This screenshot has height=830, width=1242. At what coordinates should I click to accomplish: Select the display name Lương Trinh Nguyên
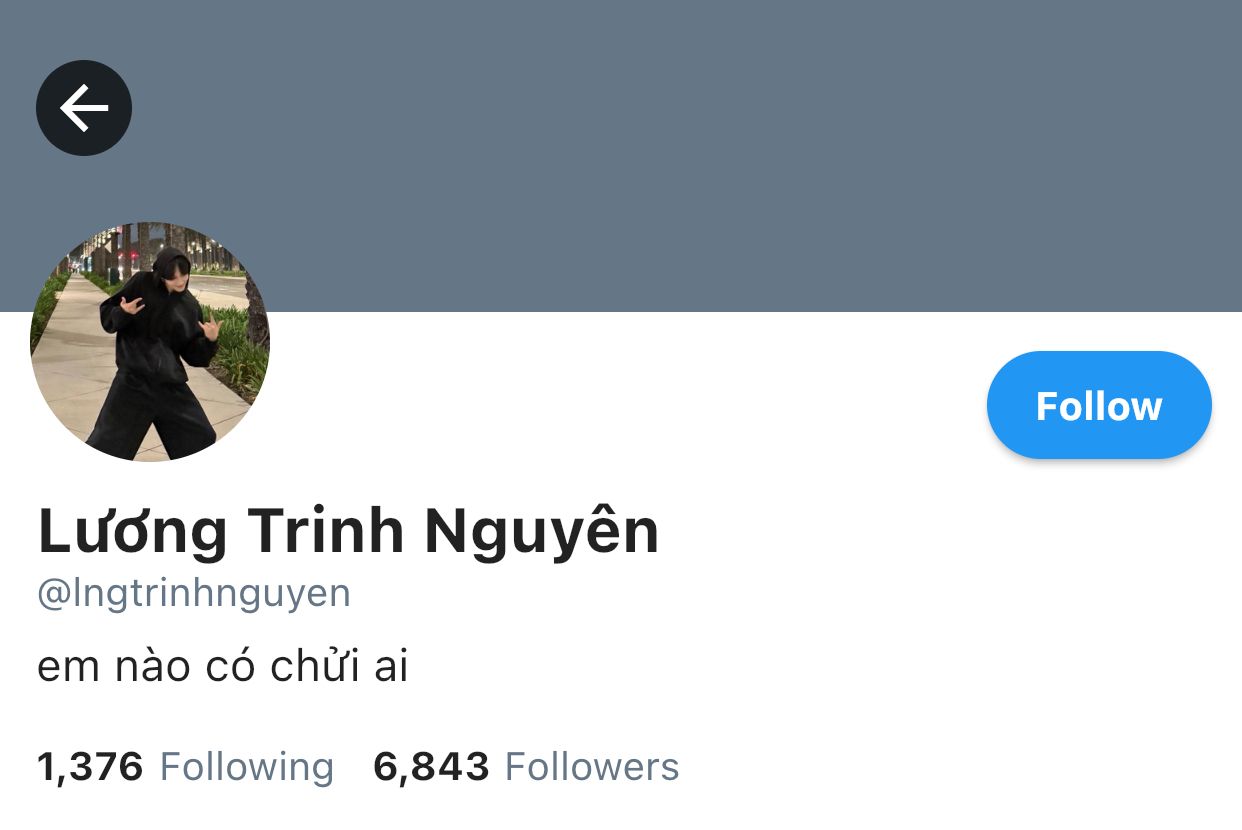(348, 531)
